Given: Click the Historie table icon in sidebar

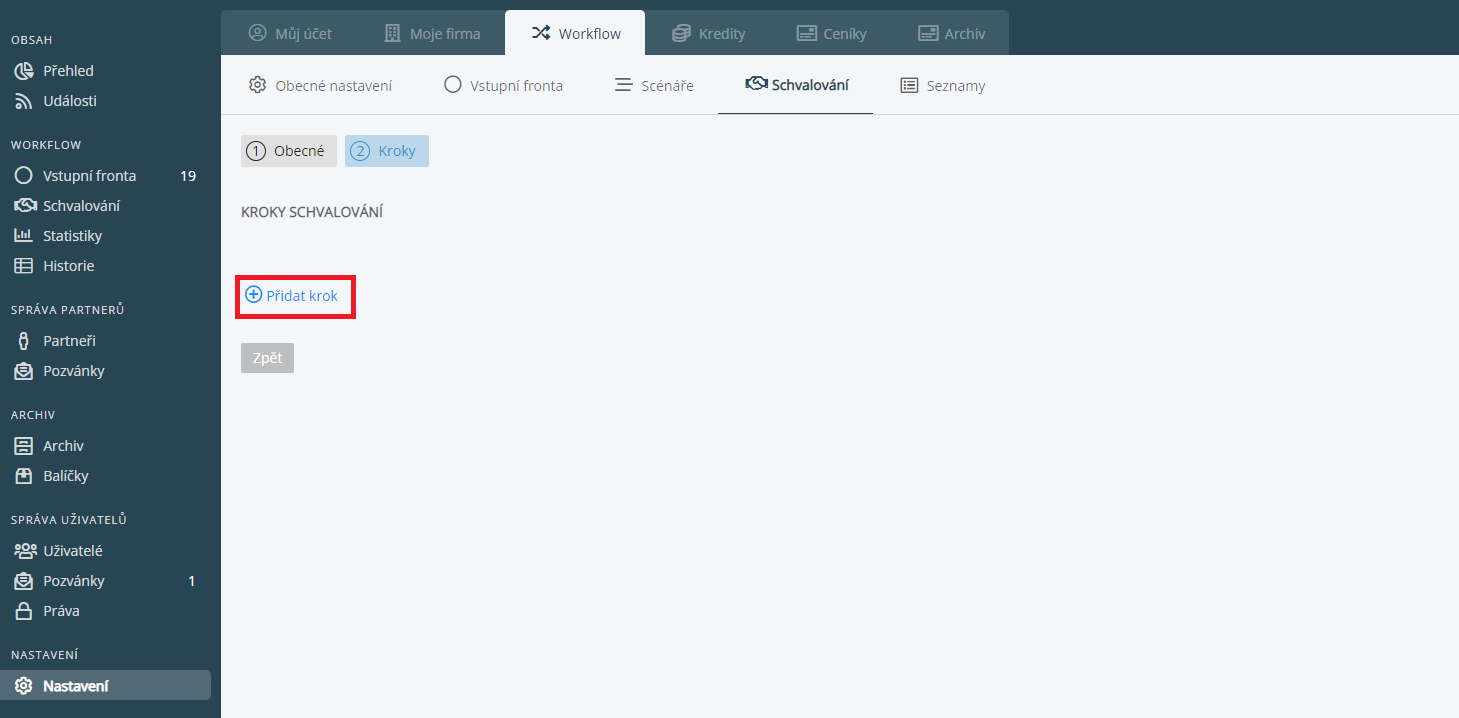Looking at the screenshot, I should click(24, 266).
